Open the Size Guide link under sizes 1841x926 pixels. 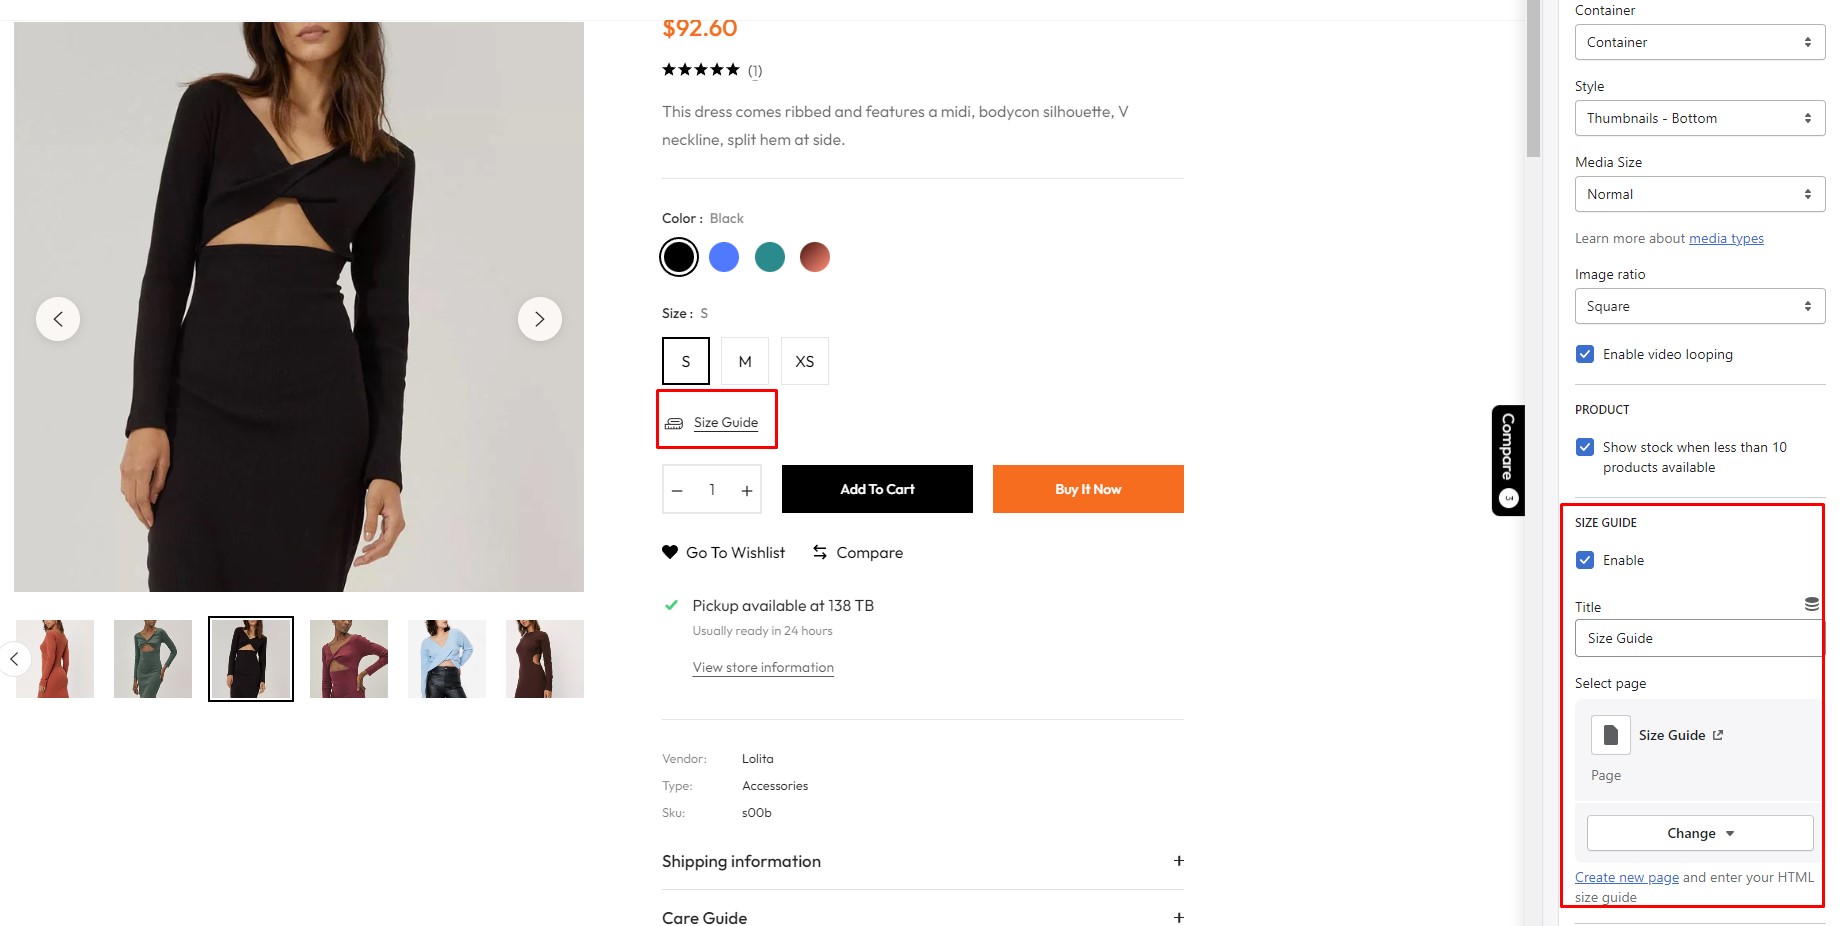[726, 422]
